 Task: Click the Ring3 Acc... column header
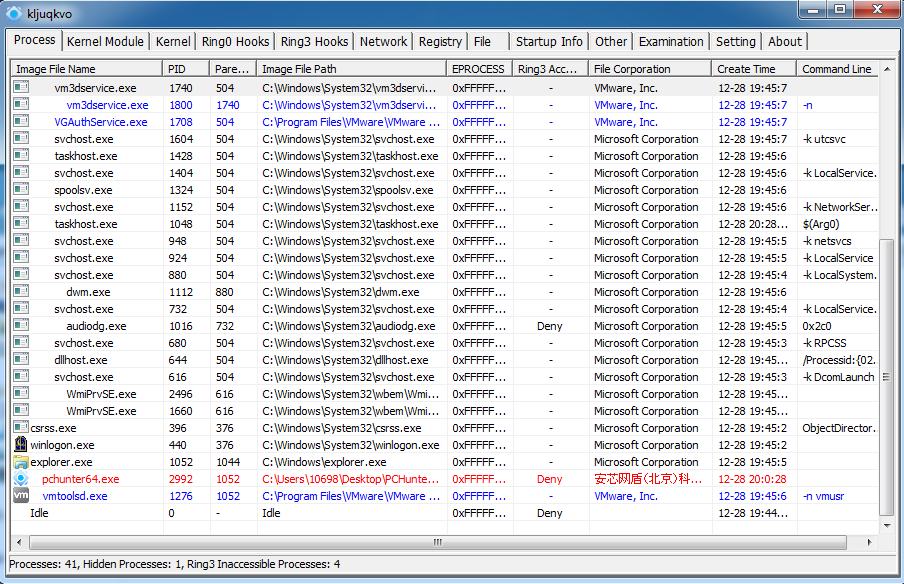(551, 69)
